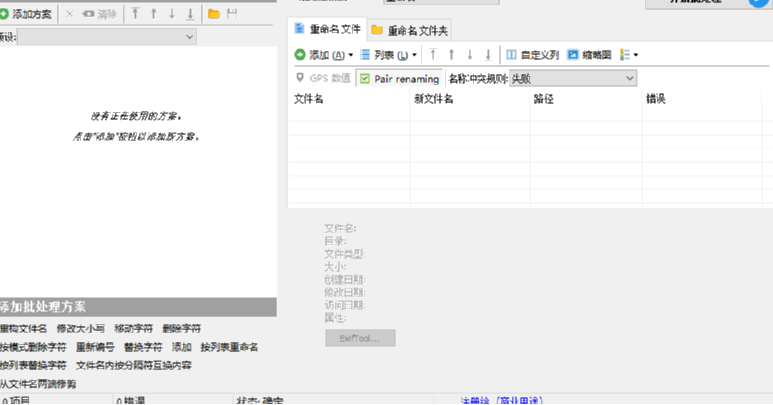Open method preset via orange folder icon
773x405 pixels.
213,14
